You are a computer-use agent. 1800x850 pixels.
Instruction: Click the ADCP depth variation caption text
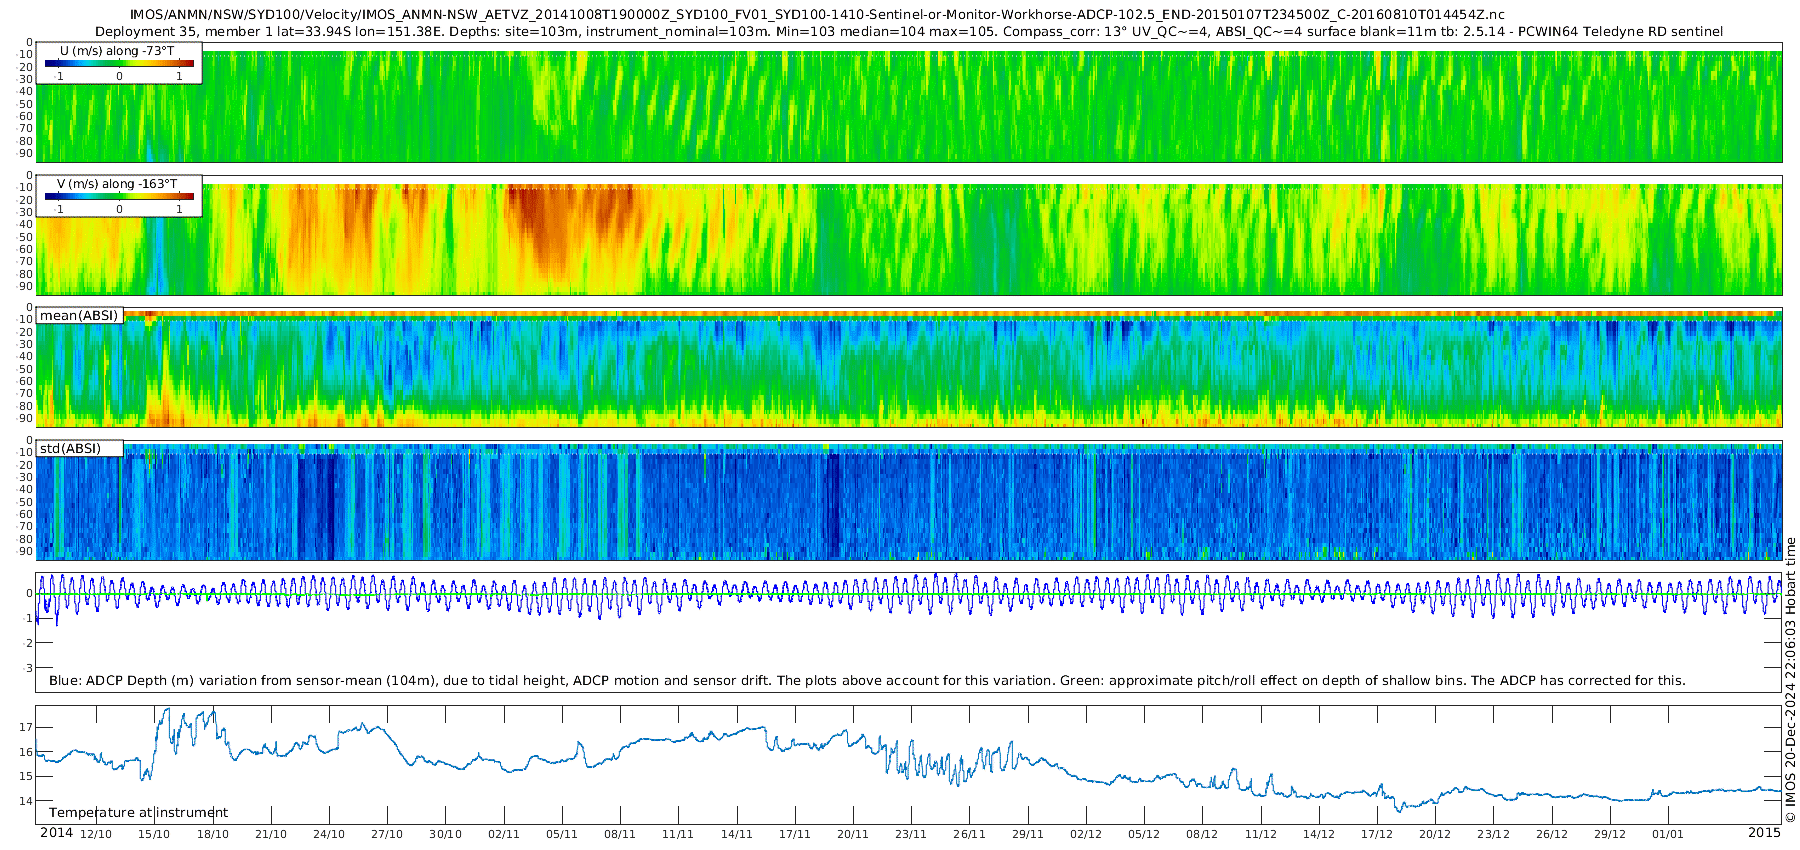click(x=867, y=680)
